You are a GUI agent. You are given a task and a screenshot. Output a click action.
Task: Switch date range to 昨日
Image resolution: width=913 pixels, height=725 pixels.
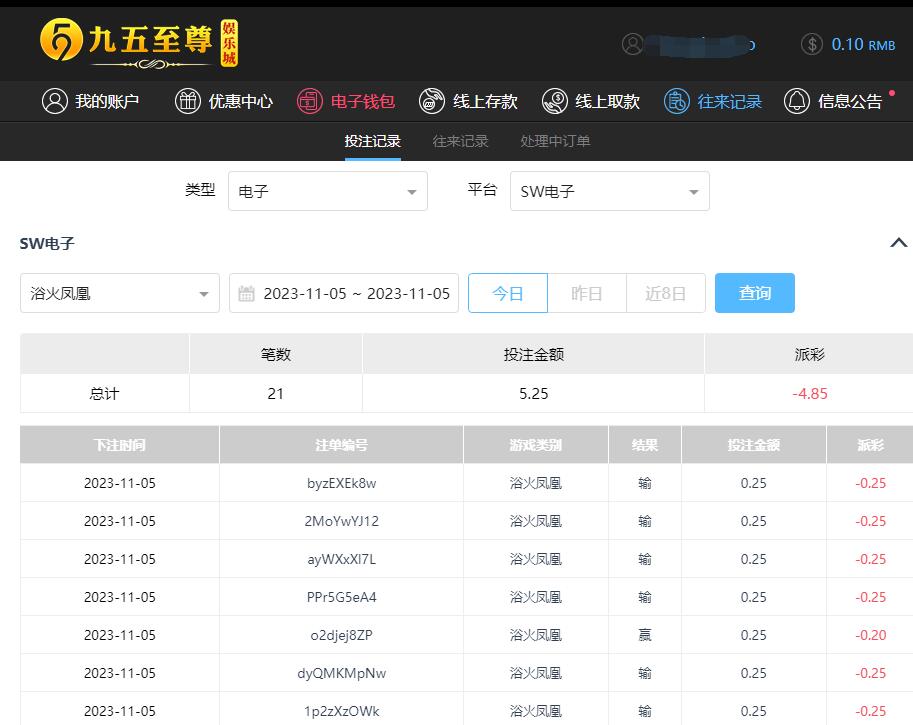587,293
